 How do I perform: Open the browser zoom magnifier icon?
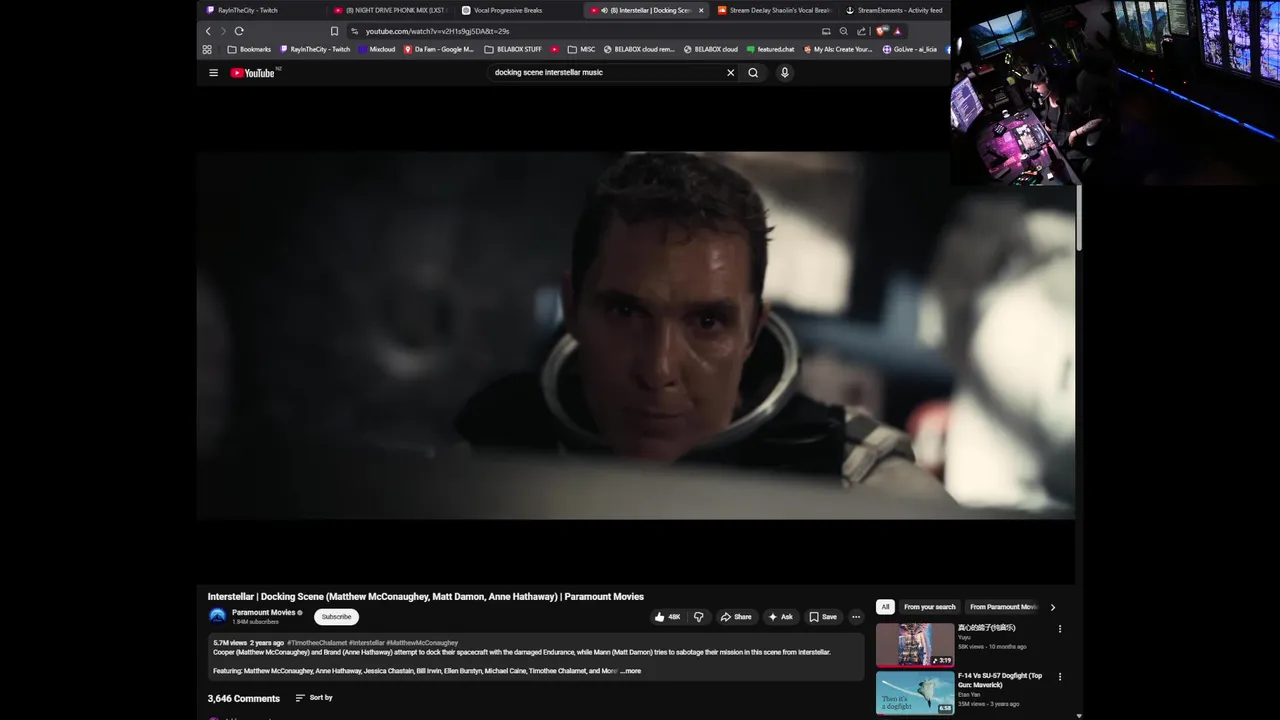(x=844, y=31)
